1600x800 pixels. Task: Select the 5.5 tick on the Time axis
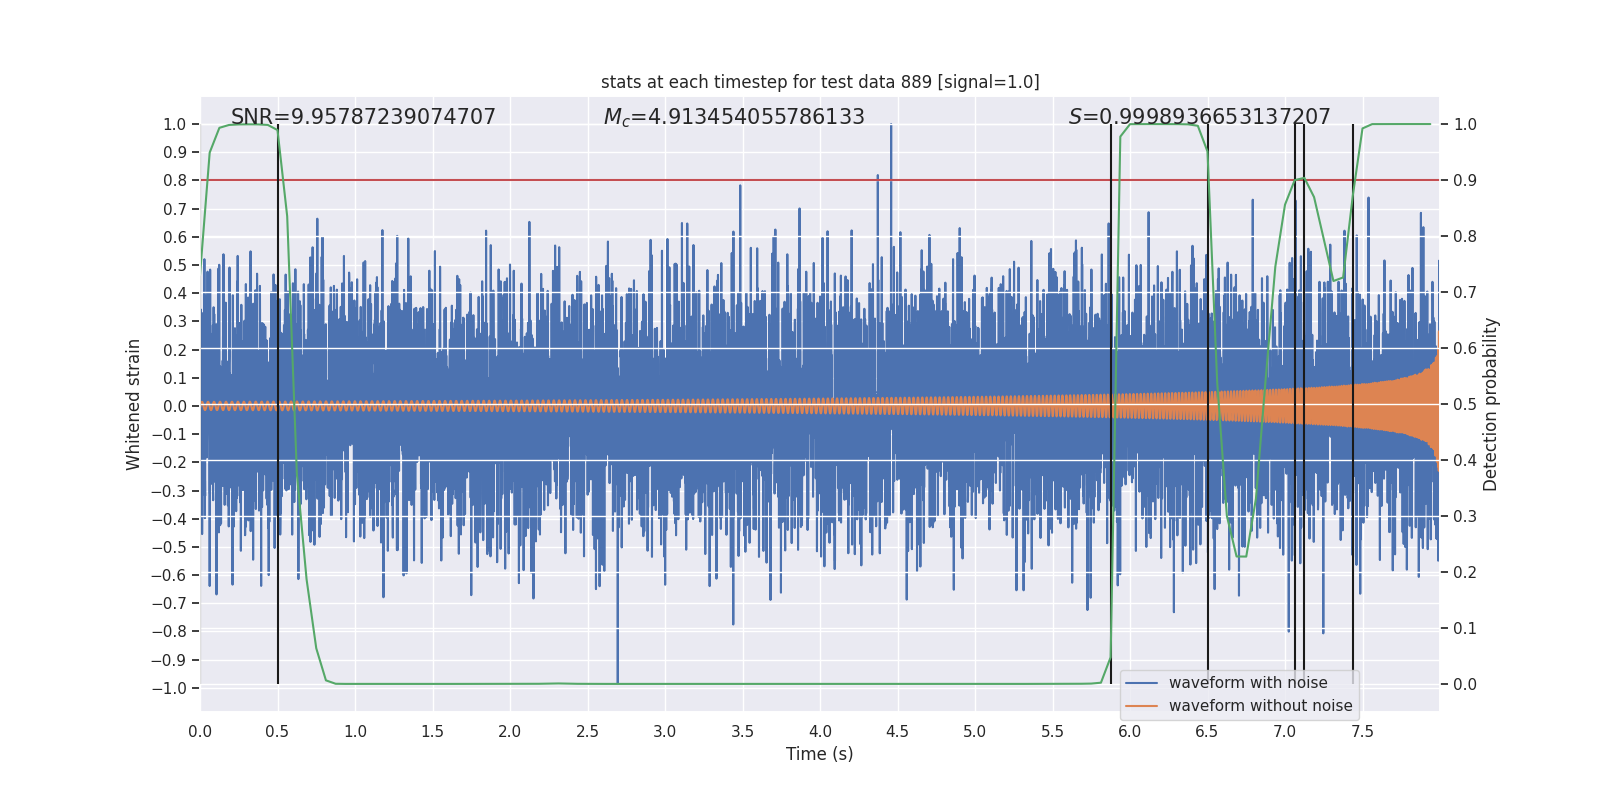coord(1052,731)
